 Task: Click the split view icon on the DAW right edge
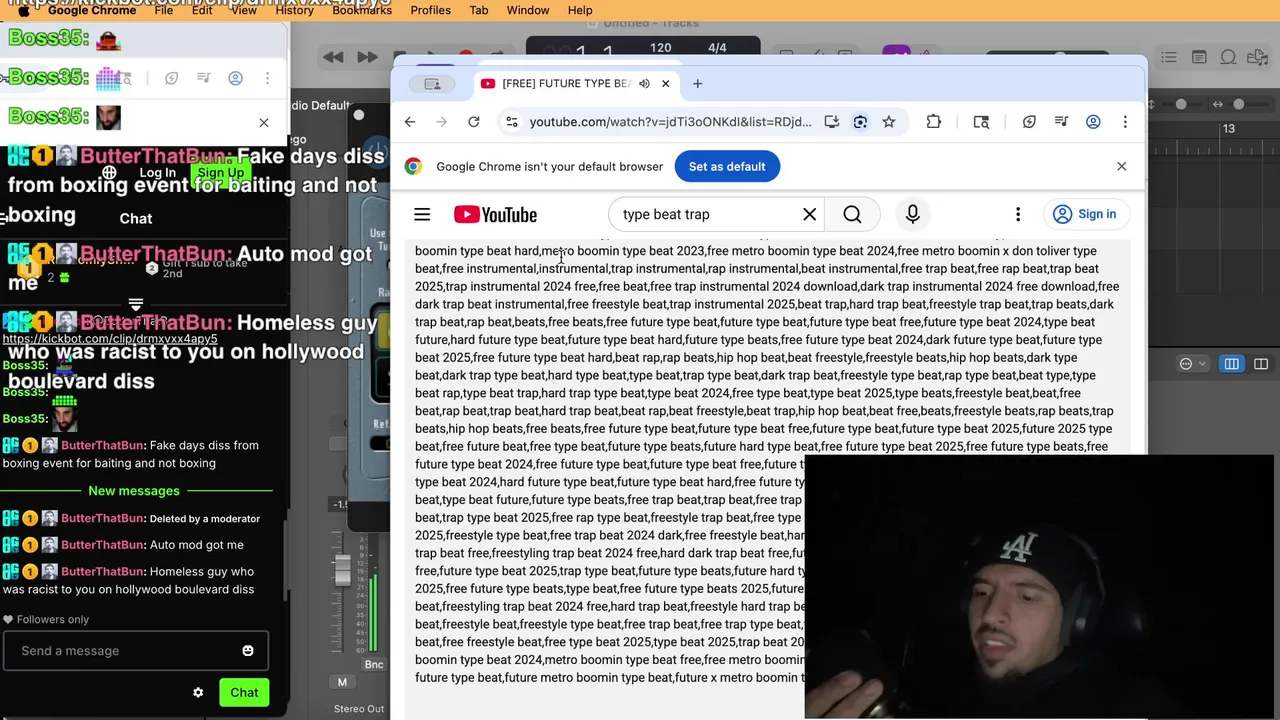(x=1261, y=364)
